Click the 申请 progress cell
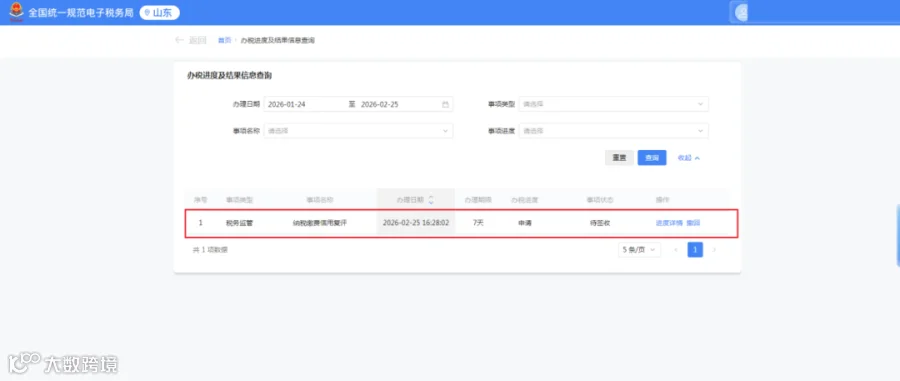900x381 pixels. [525, 223]
